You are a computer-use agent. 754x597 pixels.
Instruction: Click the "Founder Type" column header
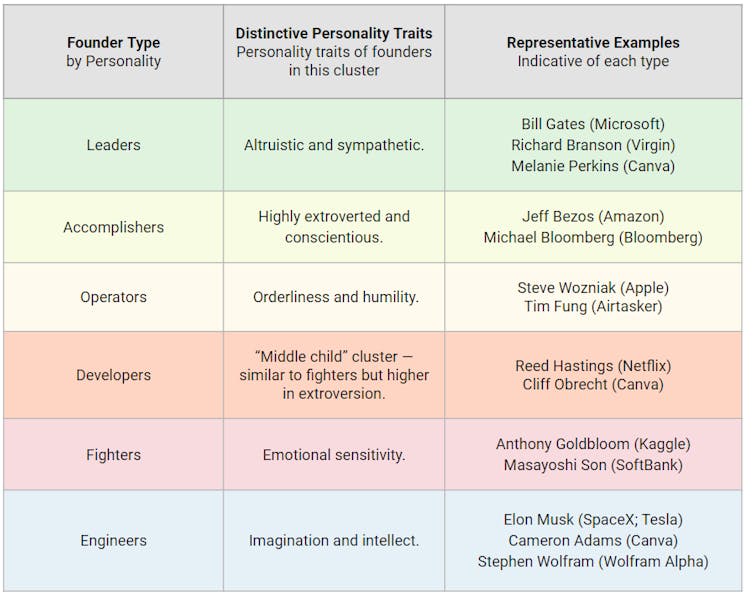click(x=113, y=43)
